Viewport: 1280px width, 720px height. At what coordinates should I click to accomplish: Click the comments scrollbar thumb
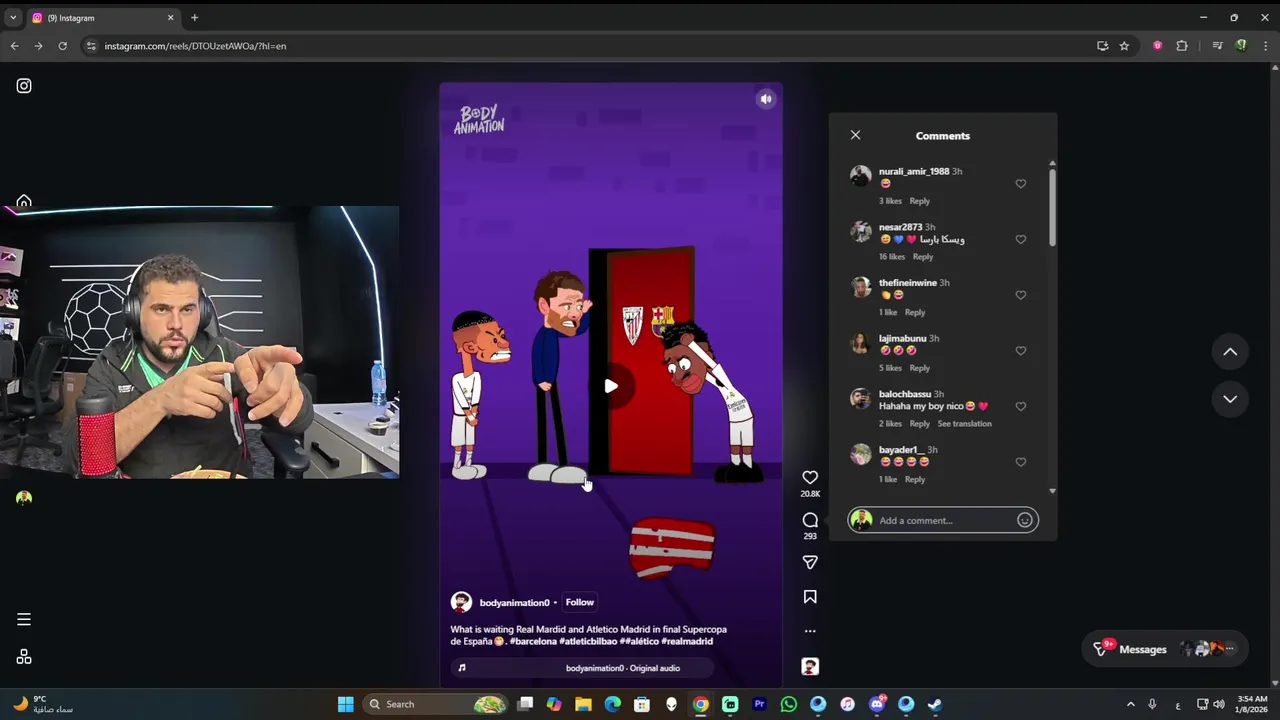[x=1052, y=207]
